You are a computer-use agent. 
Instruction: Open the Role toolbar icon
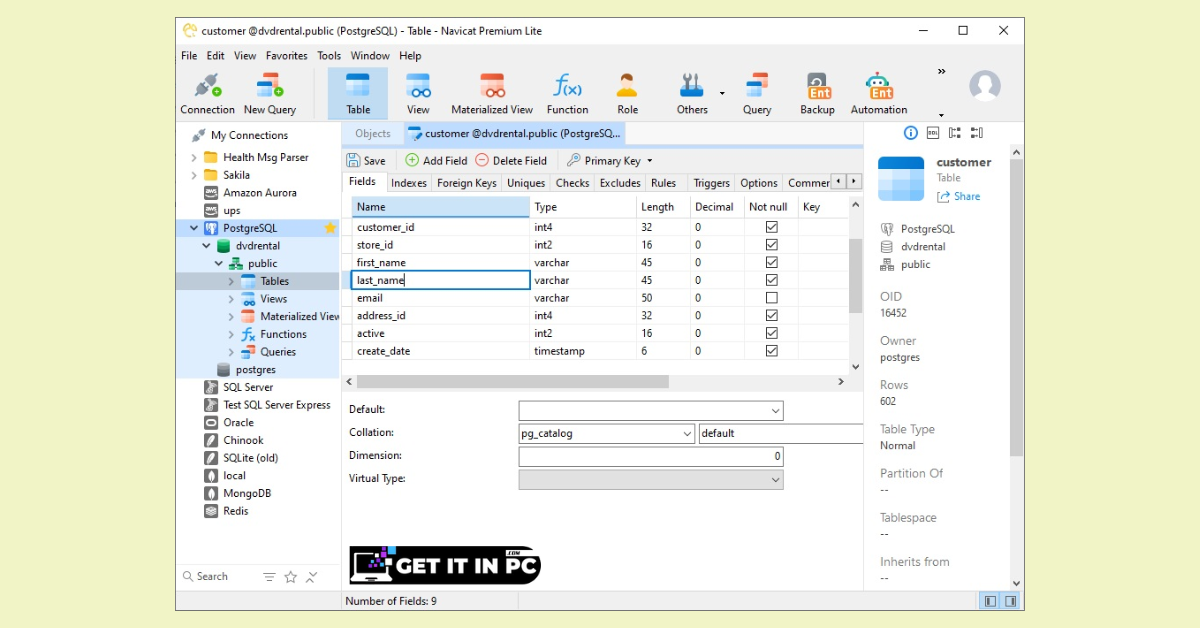tap(627, 94)
